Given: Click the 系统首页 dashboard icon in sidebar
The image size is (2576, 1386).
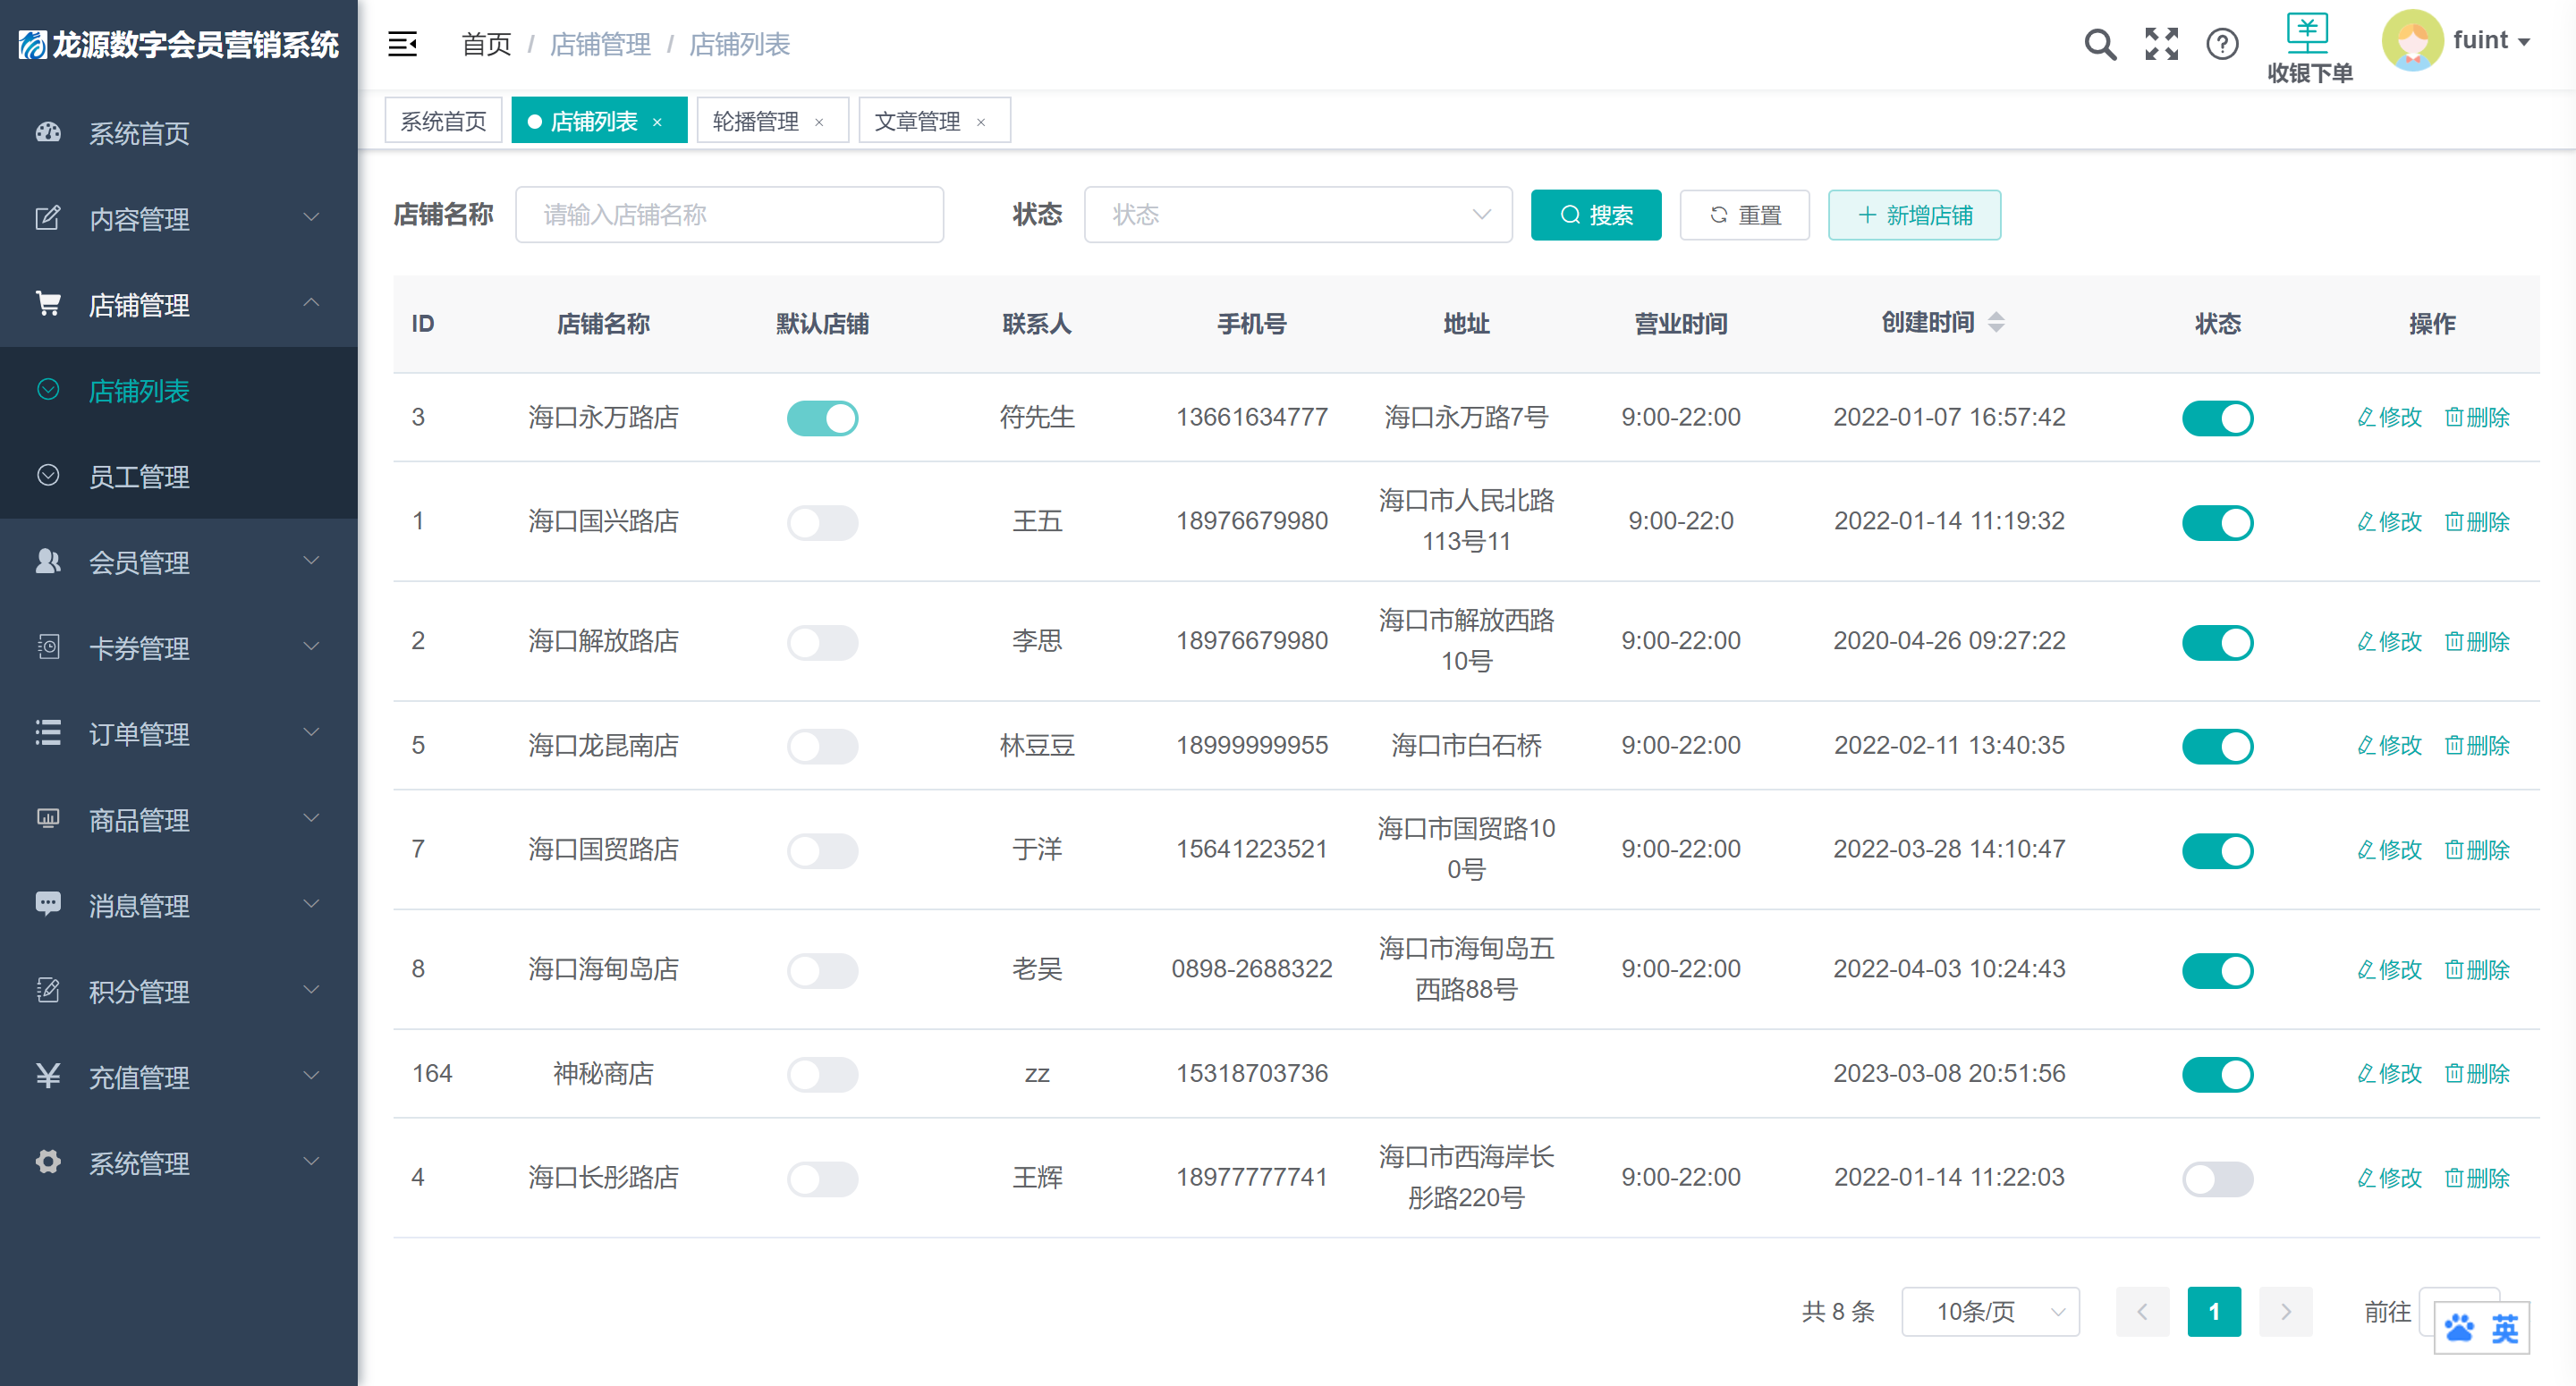Looking at the screenshot, I should 48,132.
